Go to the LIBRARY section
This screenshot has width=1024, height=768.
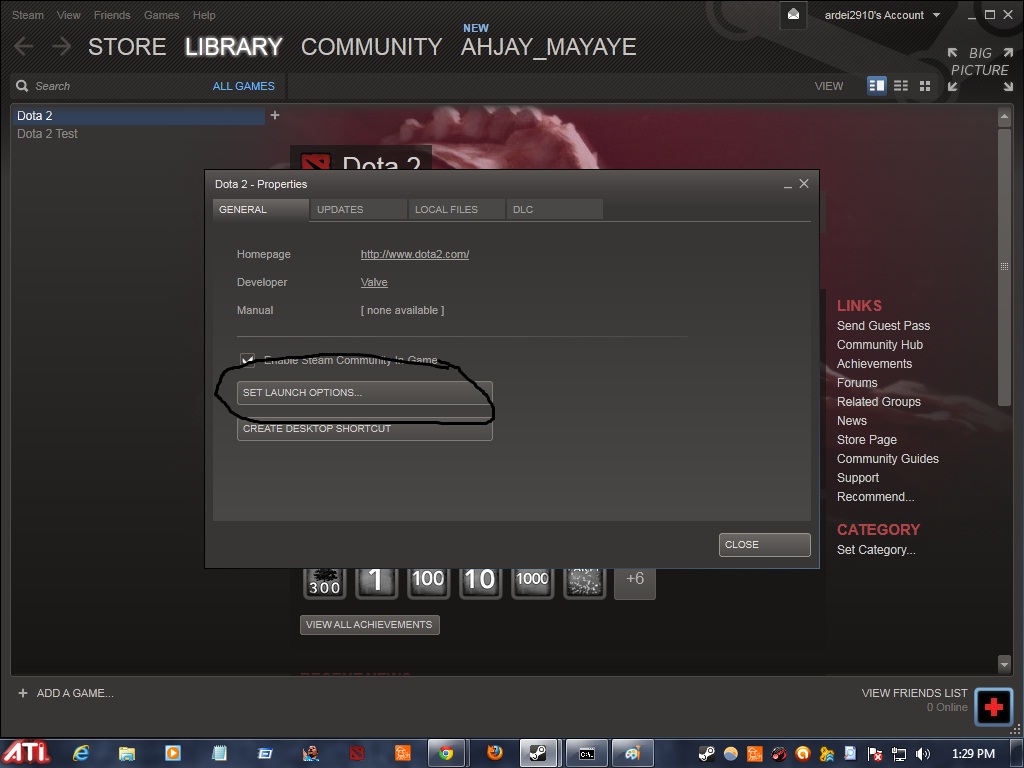tap(233, 46)
